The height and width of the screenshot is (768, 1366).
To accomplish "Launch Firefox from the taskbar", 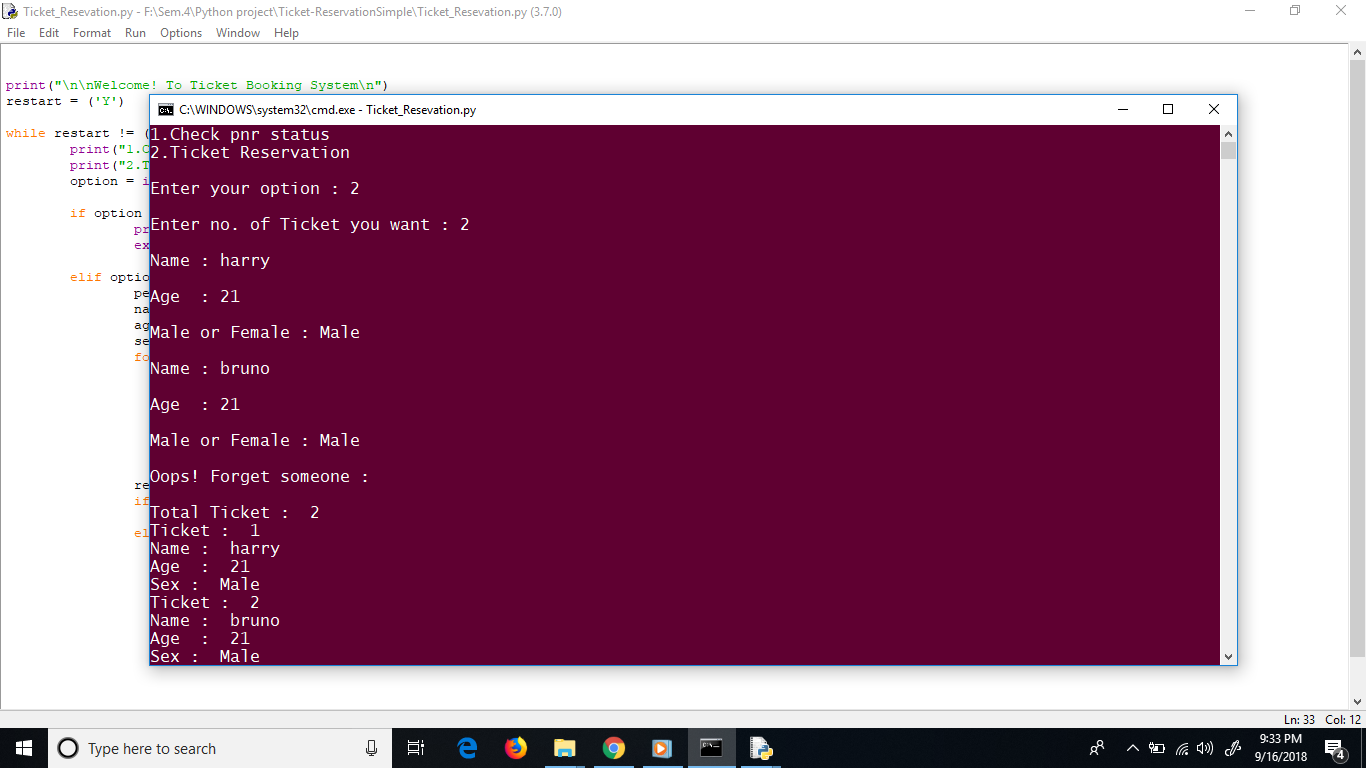I will click(x=516, y=748).
